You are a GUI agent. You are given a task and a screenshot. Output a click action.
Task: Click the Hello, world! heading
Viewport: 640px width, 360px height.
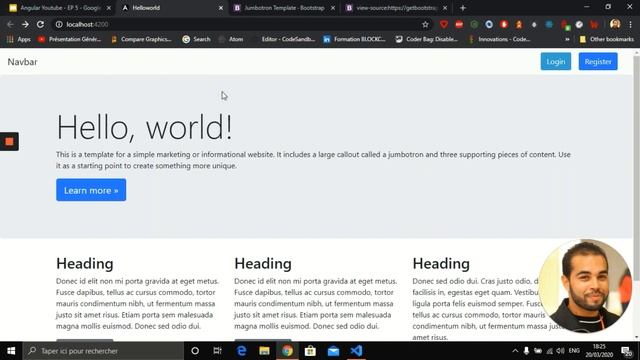[x=144, y=127]
